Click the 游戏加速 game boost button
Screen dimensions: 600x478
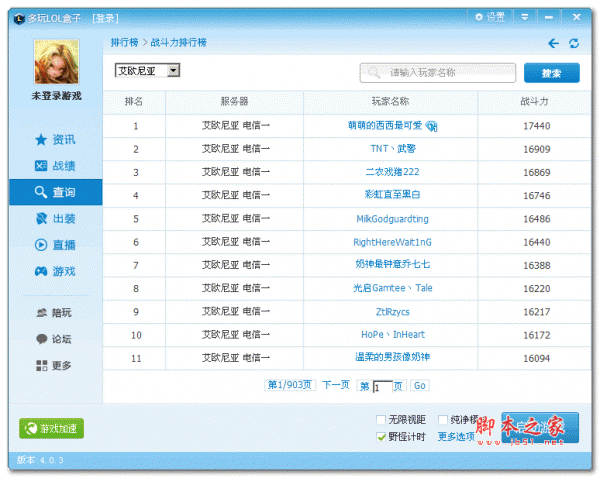tap(51, 428)
